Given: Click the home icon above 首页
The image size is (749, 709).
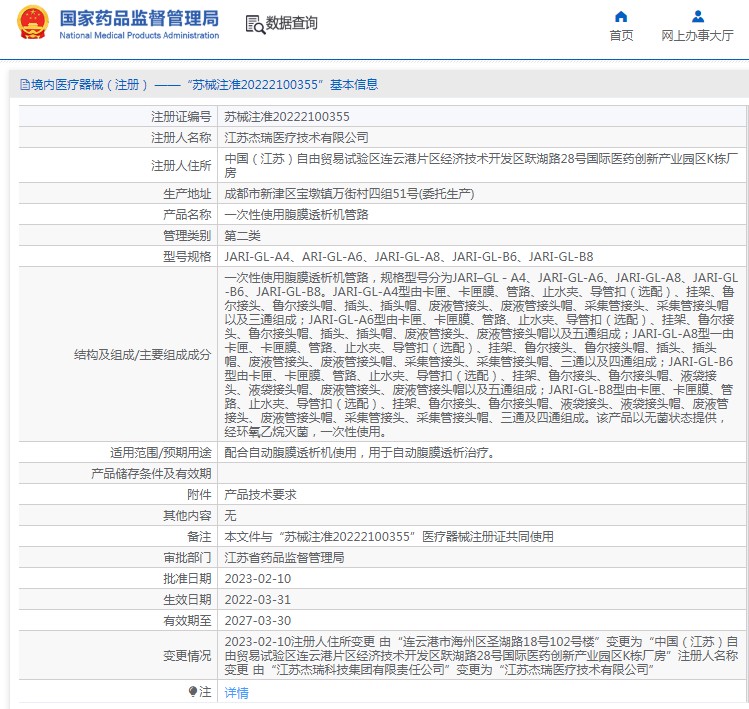Looking at the screenshot, I should [x=621, y=17].
